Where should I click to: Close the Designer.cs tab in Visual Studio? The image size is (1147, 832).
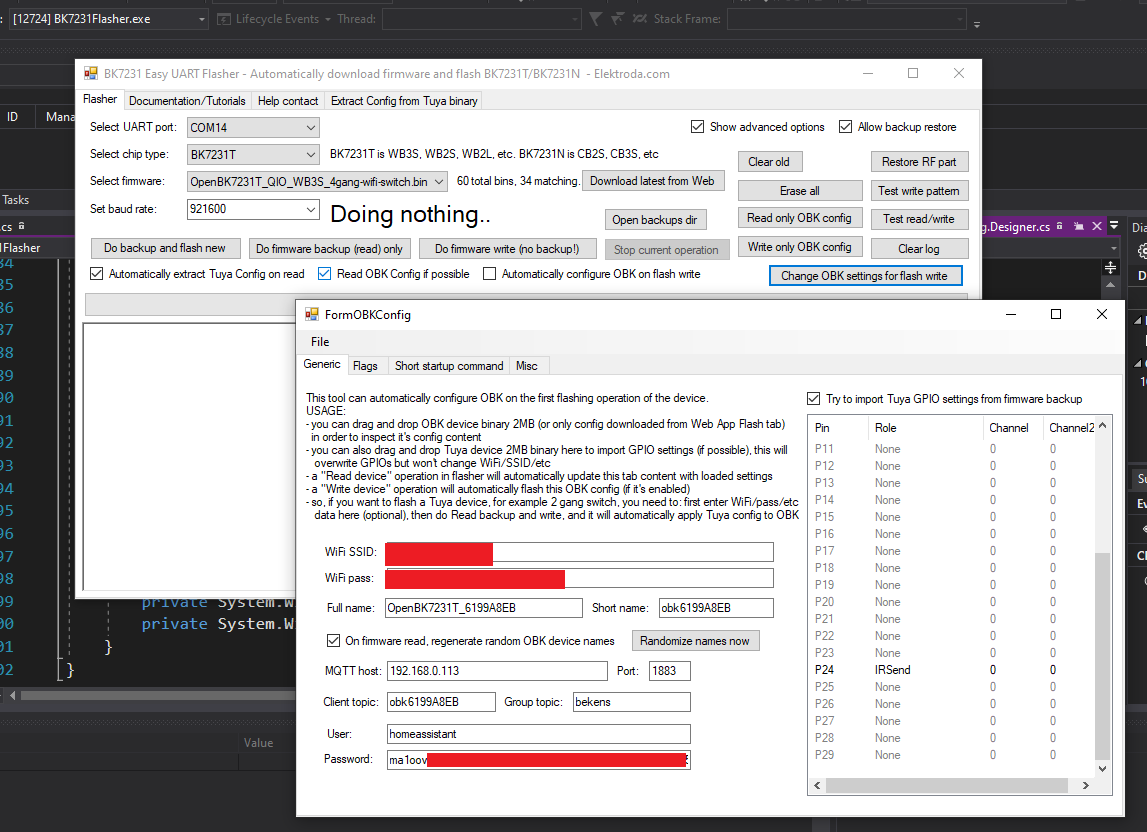coord(1097,227)
